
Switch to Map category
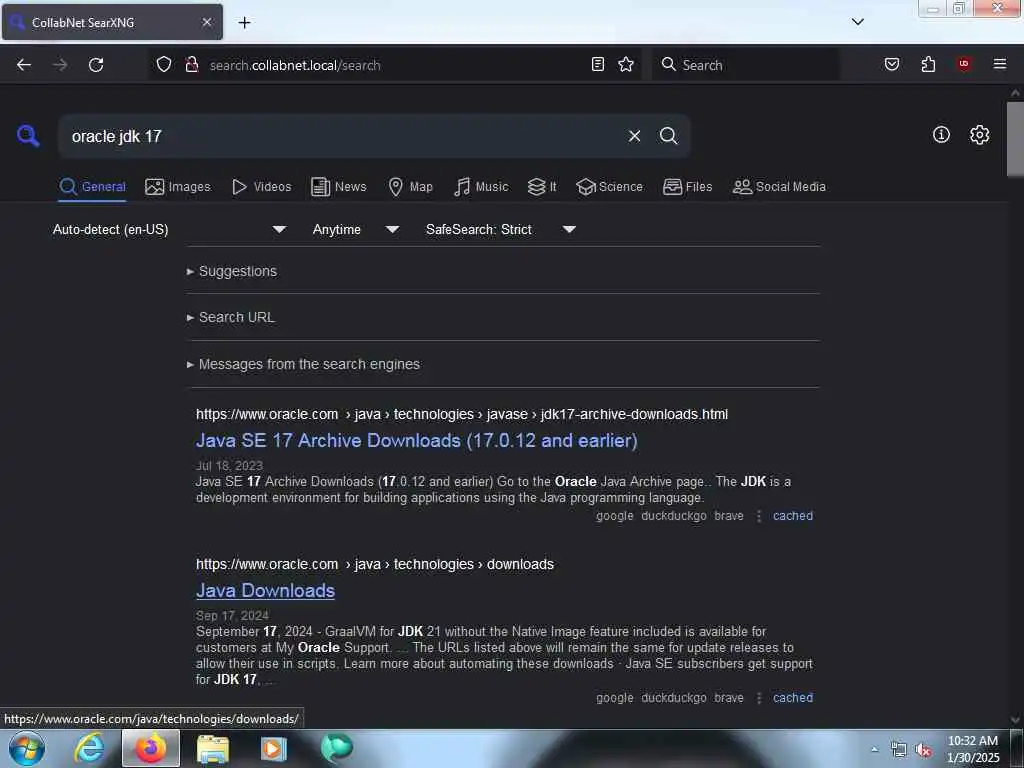click(x=410, y=187)
